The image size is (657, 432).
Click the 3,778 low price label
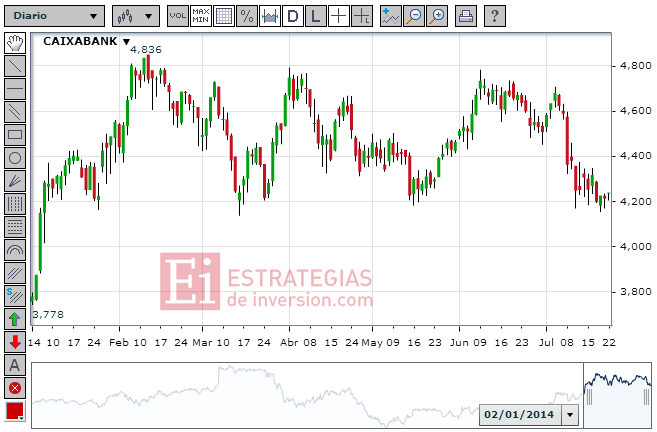pyautogui.click(x=48, y=314)
